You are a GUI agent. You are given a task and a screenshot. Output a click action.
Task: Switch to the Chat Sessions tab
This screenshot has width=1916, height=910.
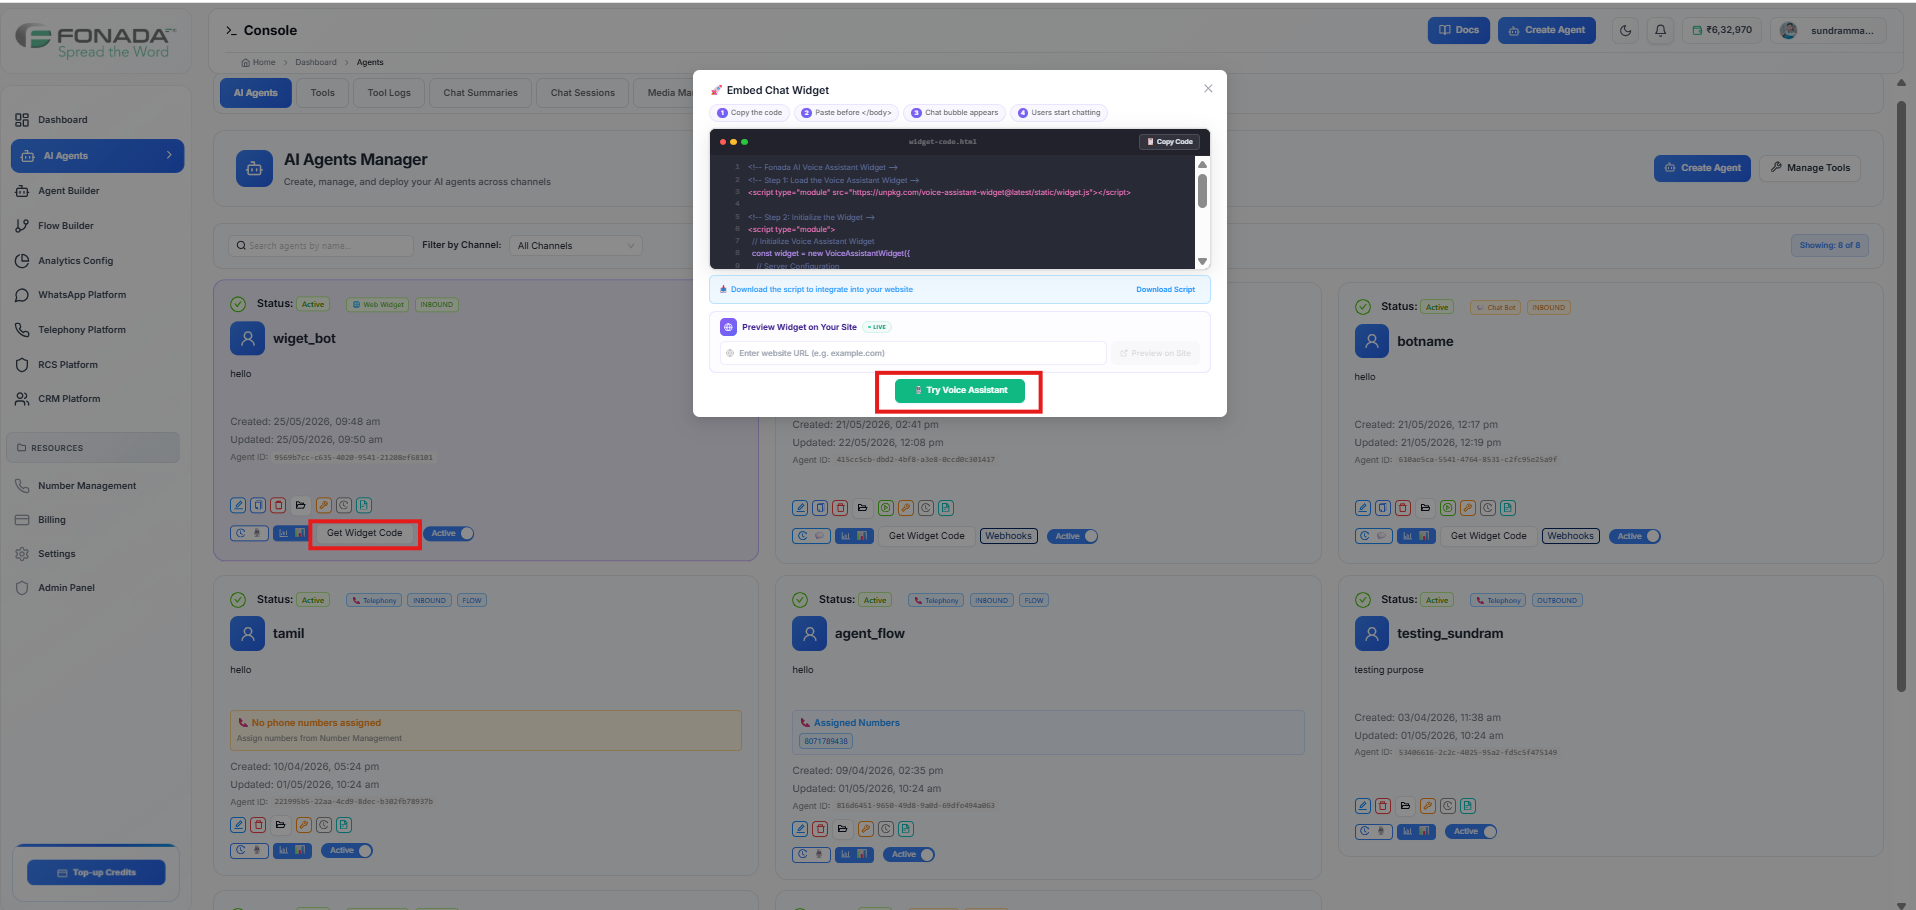point(583,93)
